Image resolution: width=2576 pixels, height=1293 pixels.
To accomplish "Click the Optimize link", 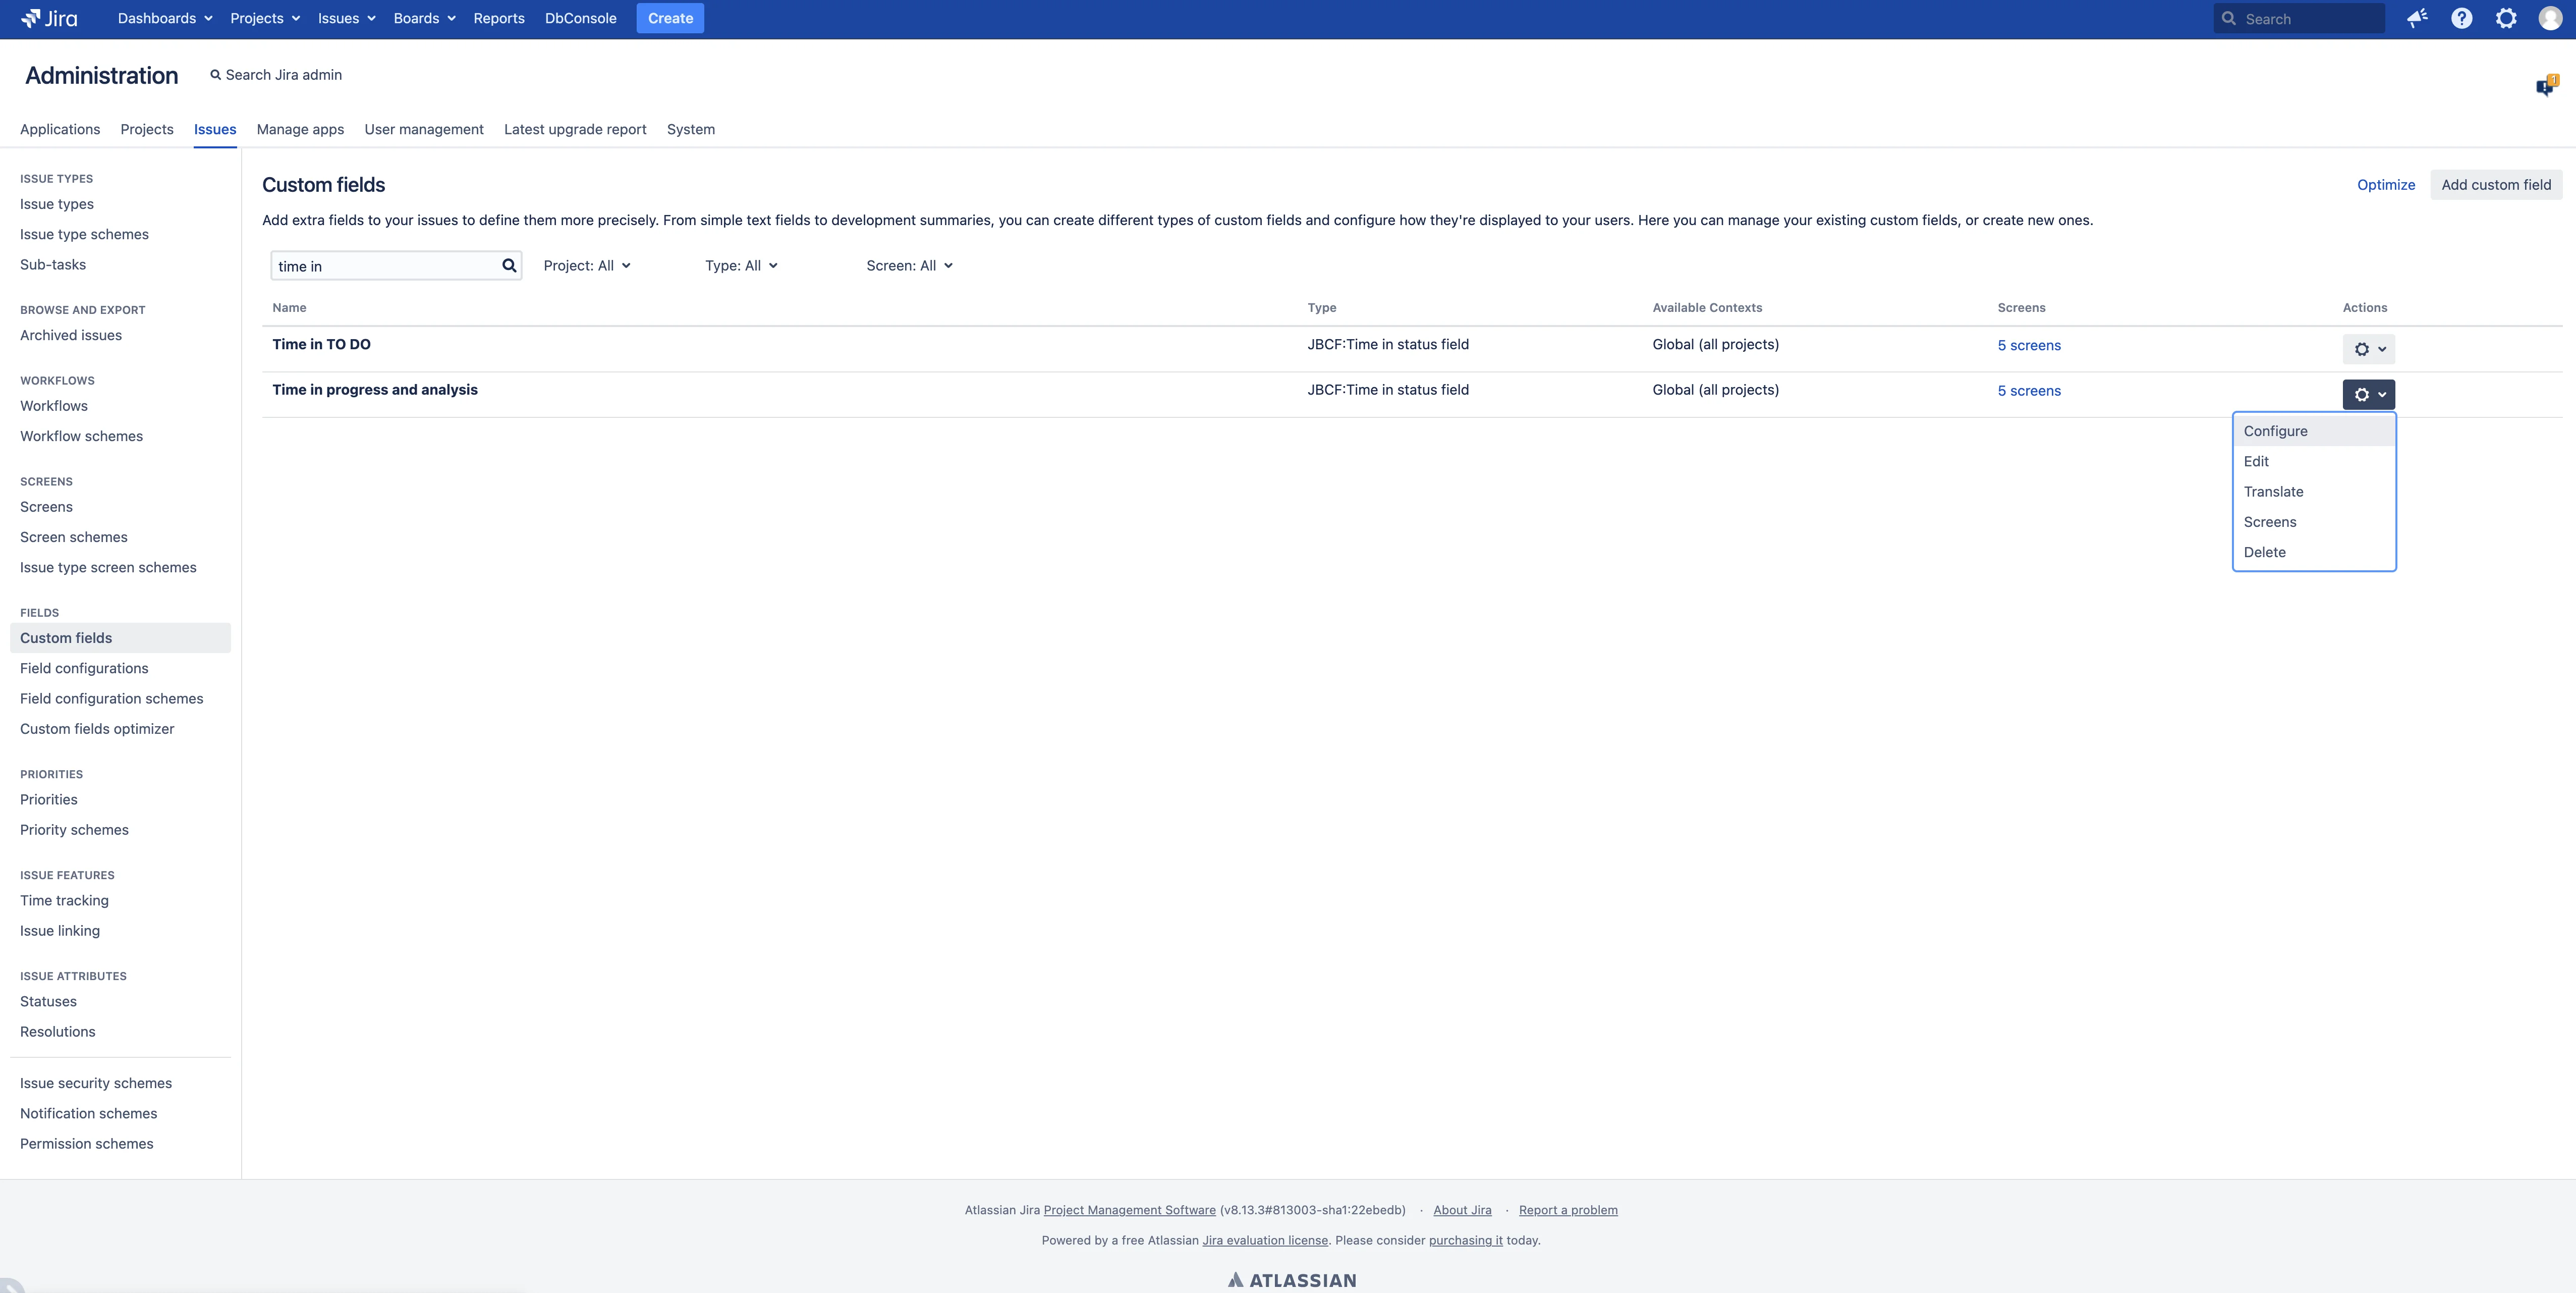I will 2386,184.
